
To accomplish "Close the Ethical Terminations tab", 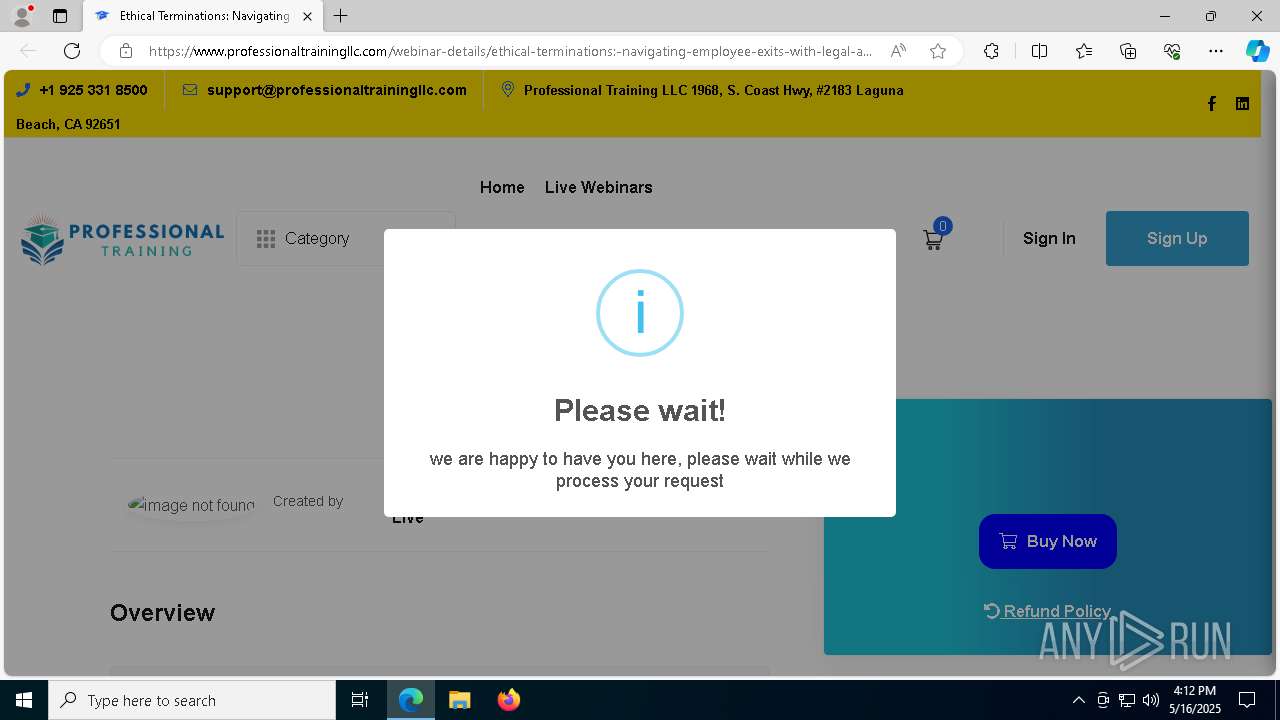I will coord(307,16).
